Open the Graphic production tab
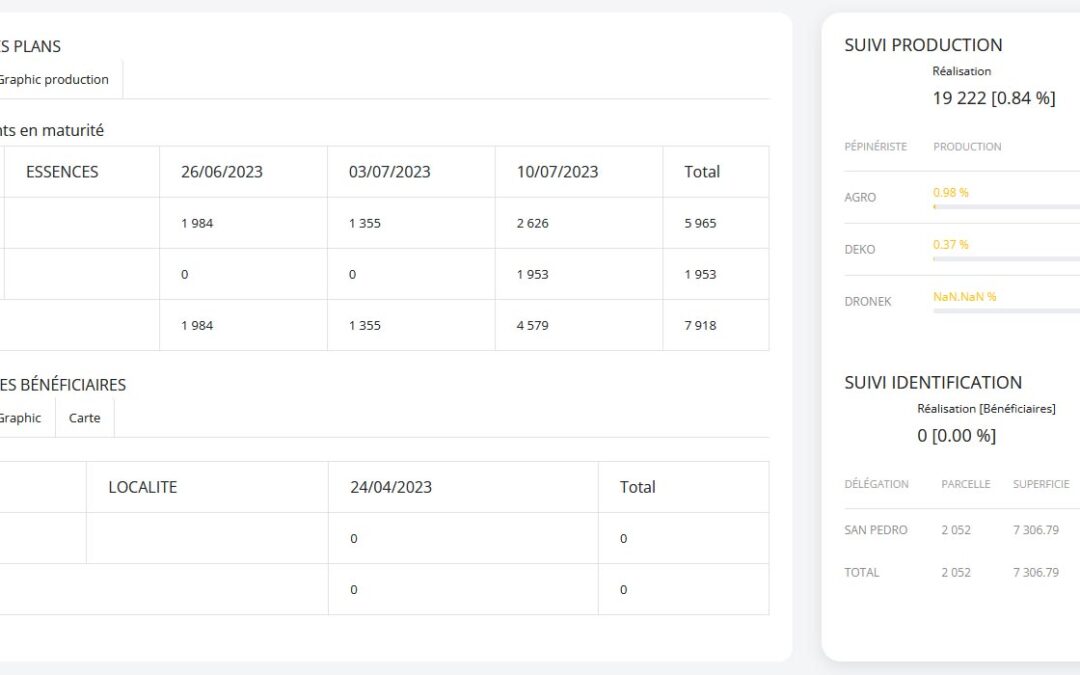The image size is (1080, 675). click(x=53, y=80)
